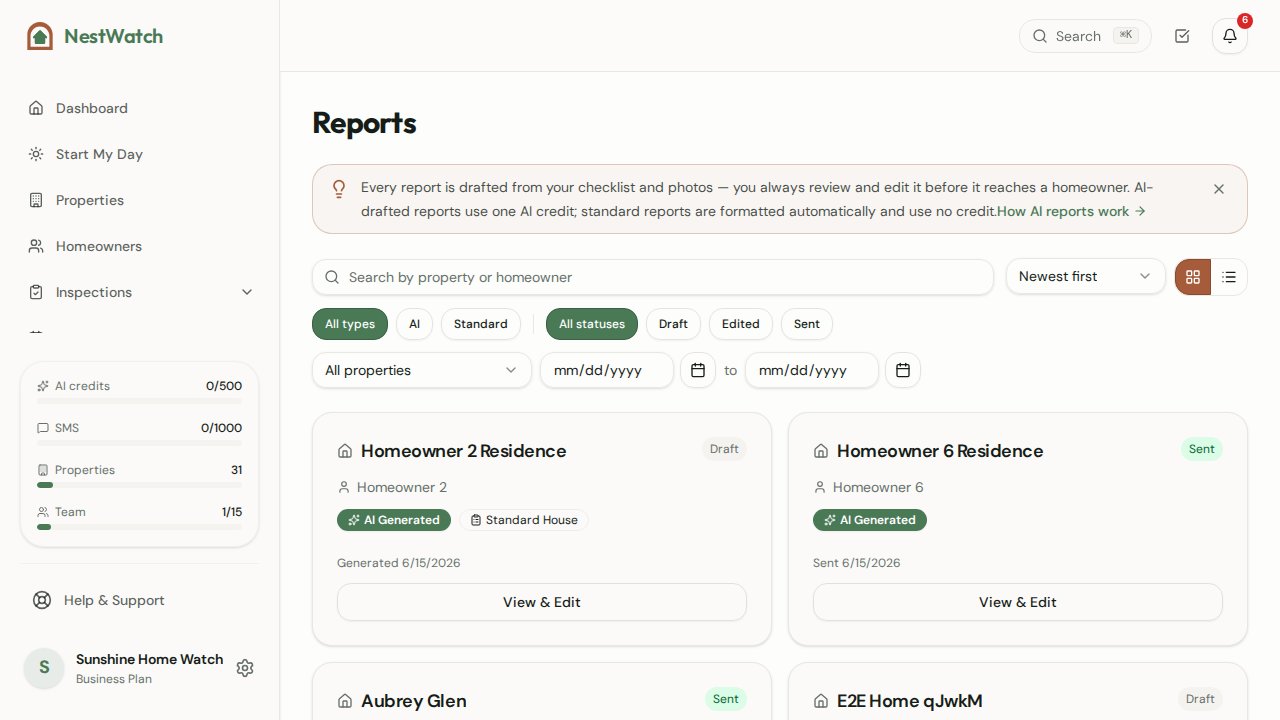Click the Sunshine Home Watch avatar
Screen dimensions: 1280x720
tap(44, 668)
